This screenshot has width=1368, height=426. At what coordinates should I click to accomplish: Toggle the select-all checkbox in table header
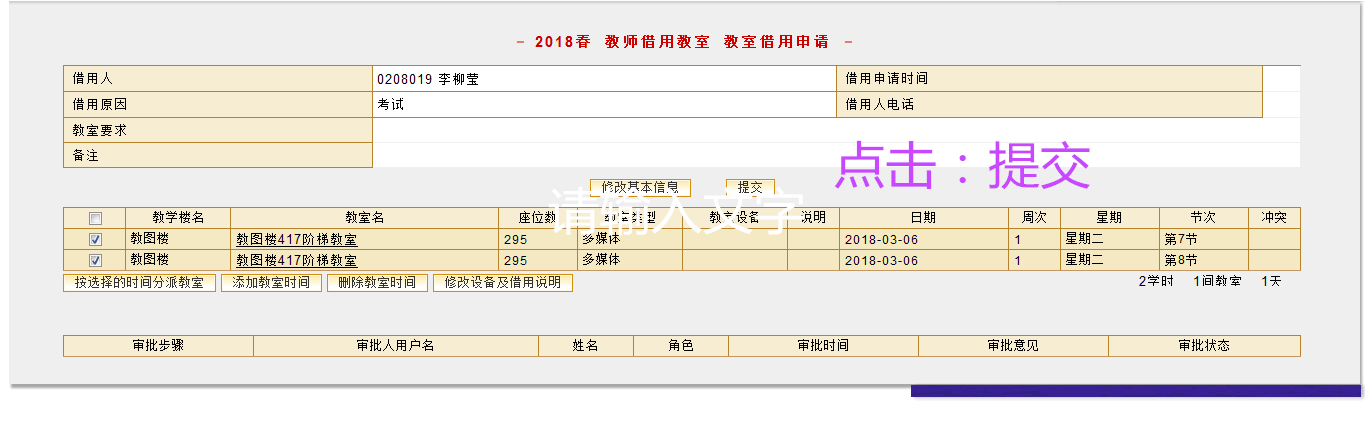click(95, 219)
